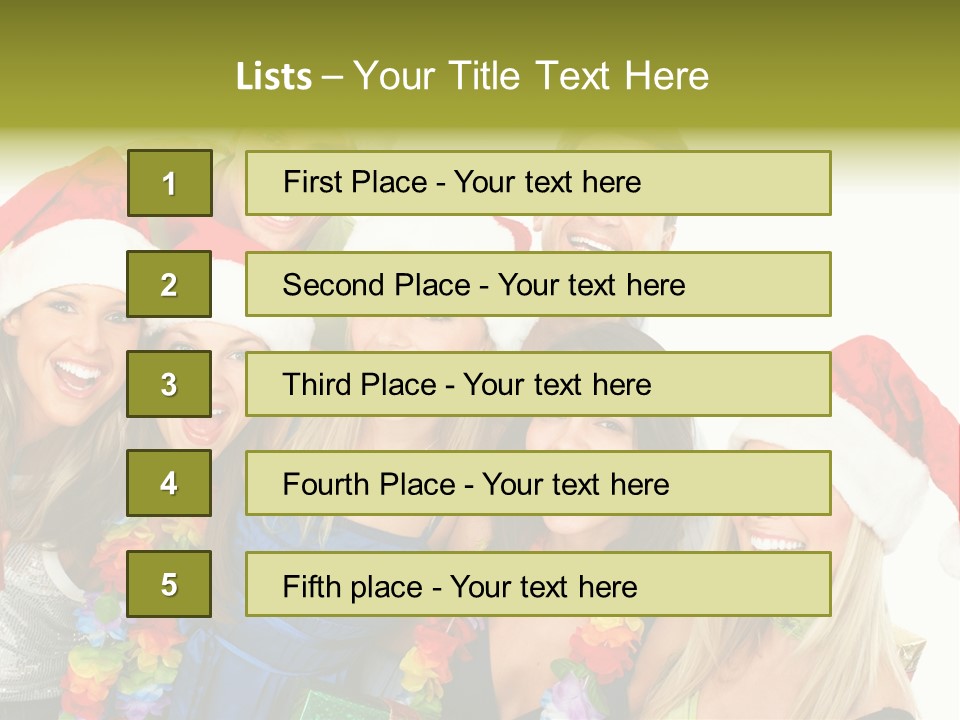960x720 pixels.
Task: Select the "First Place - Your text here" bar
Action: click(x=538, y=183)
